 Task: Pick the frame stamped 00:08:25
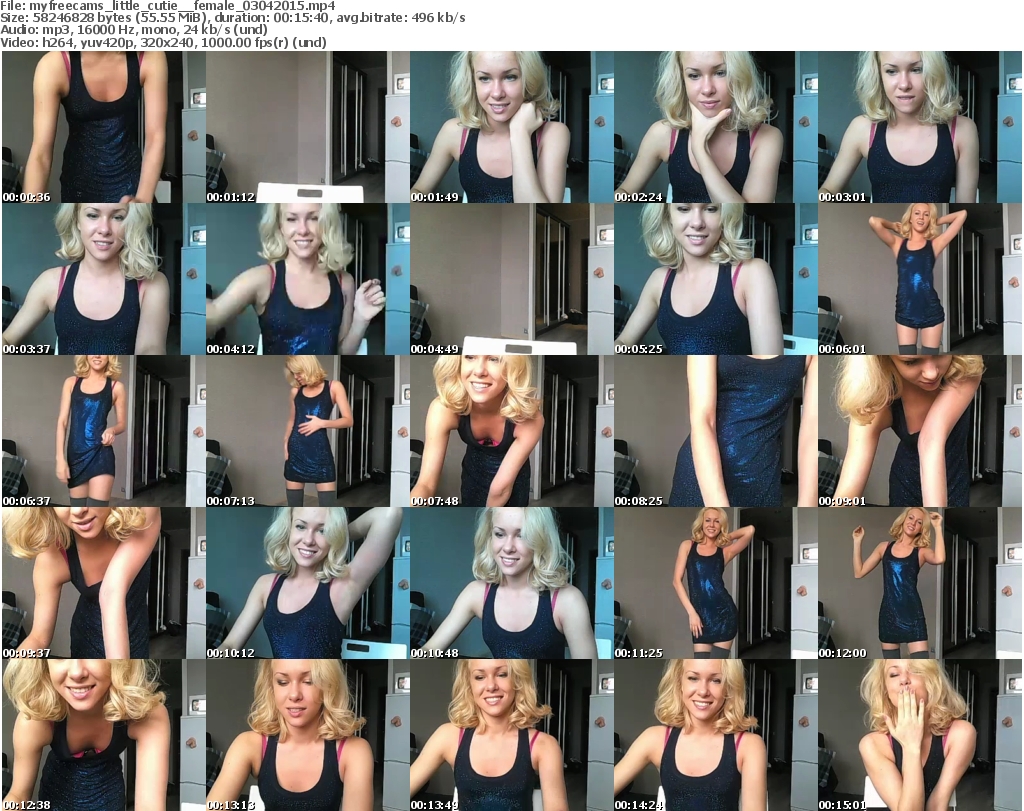click(715, 432)
